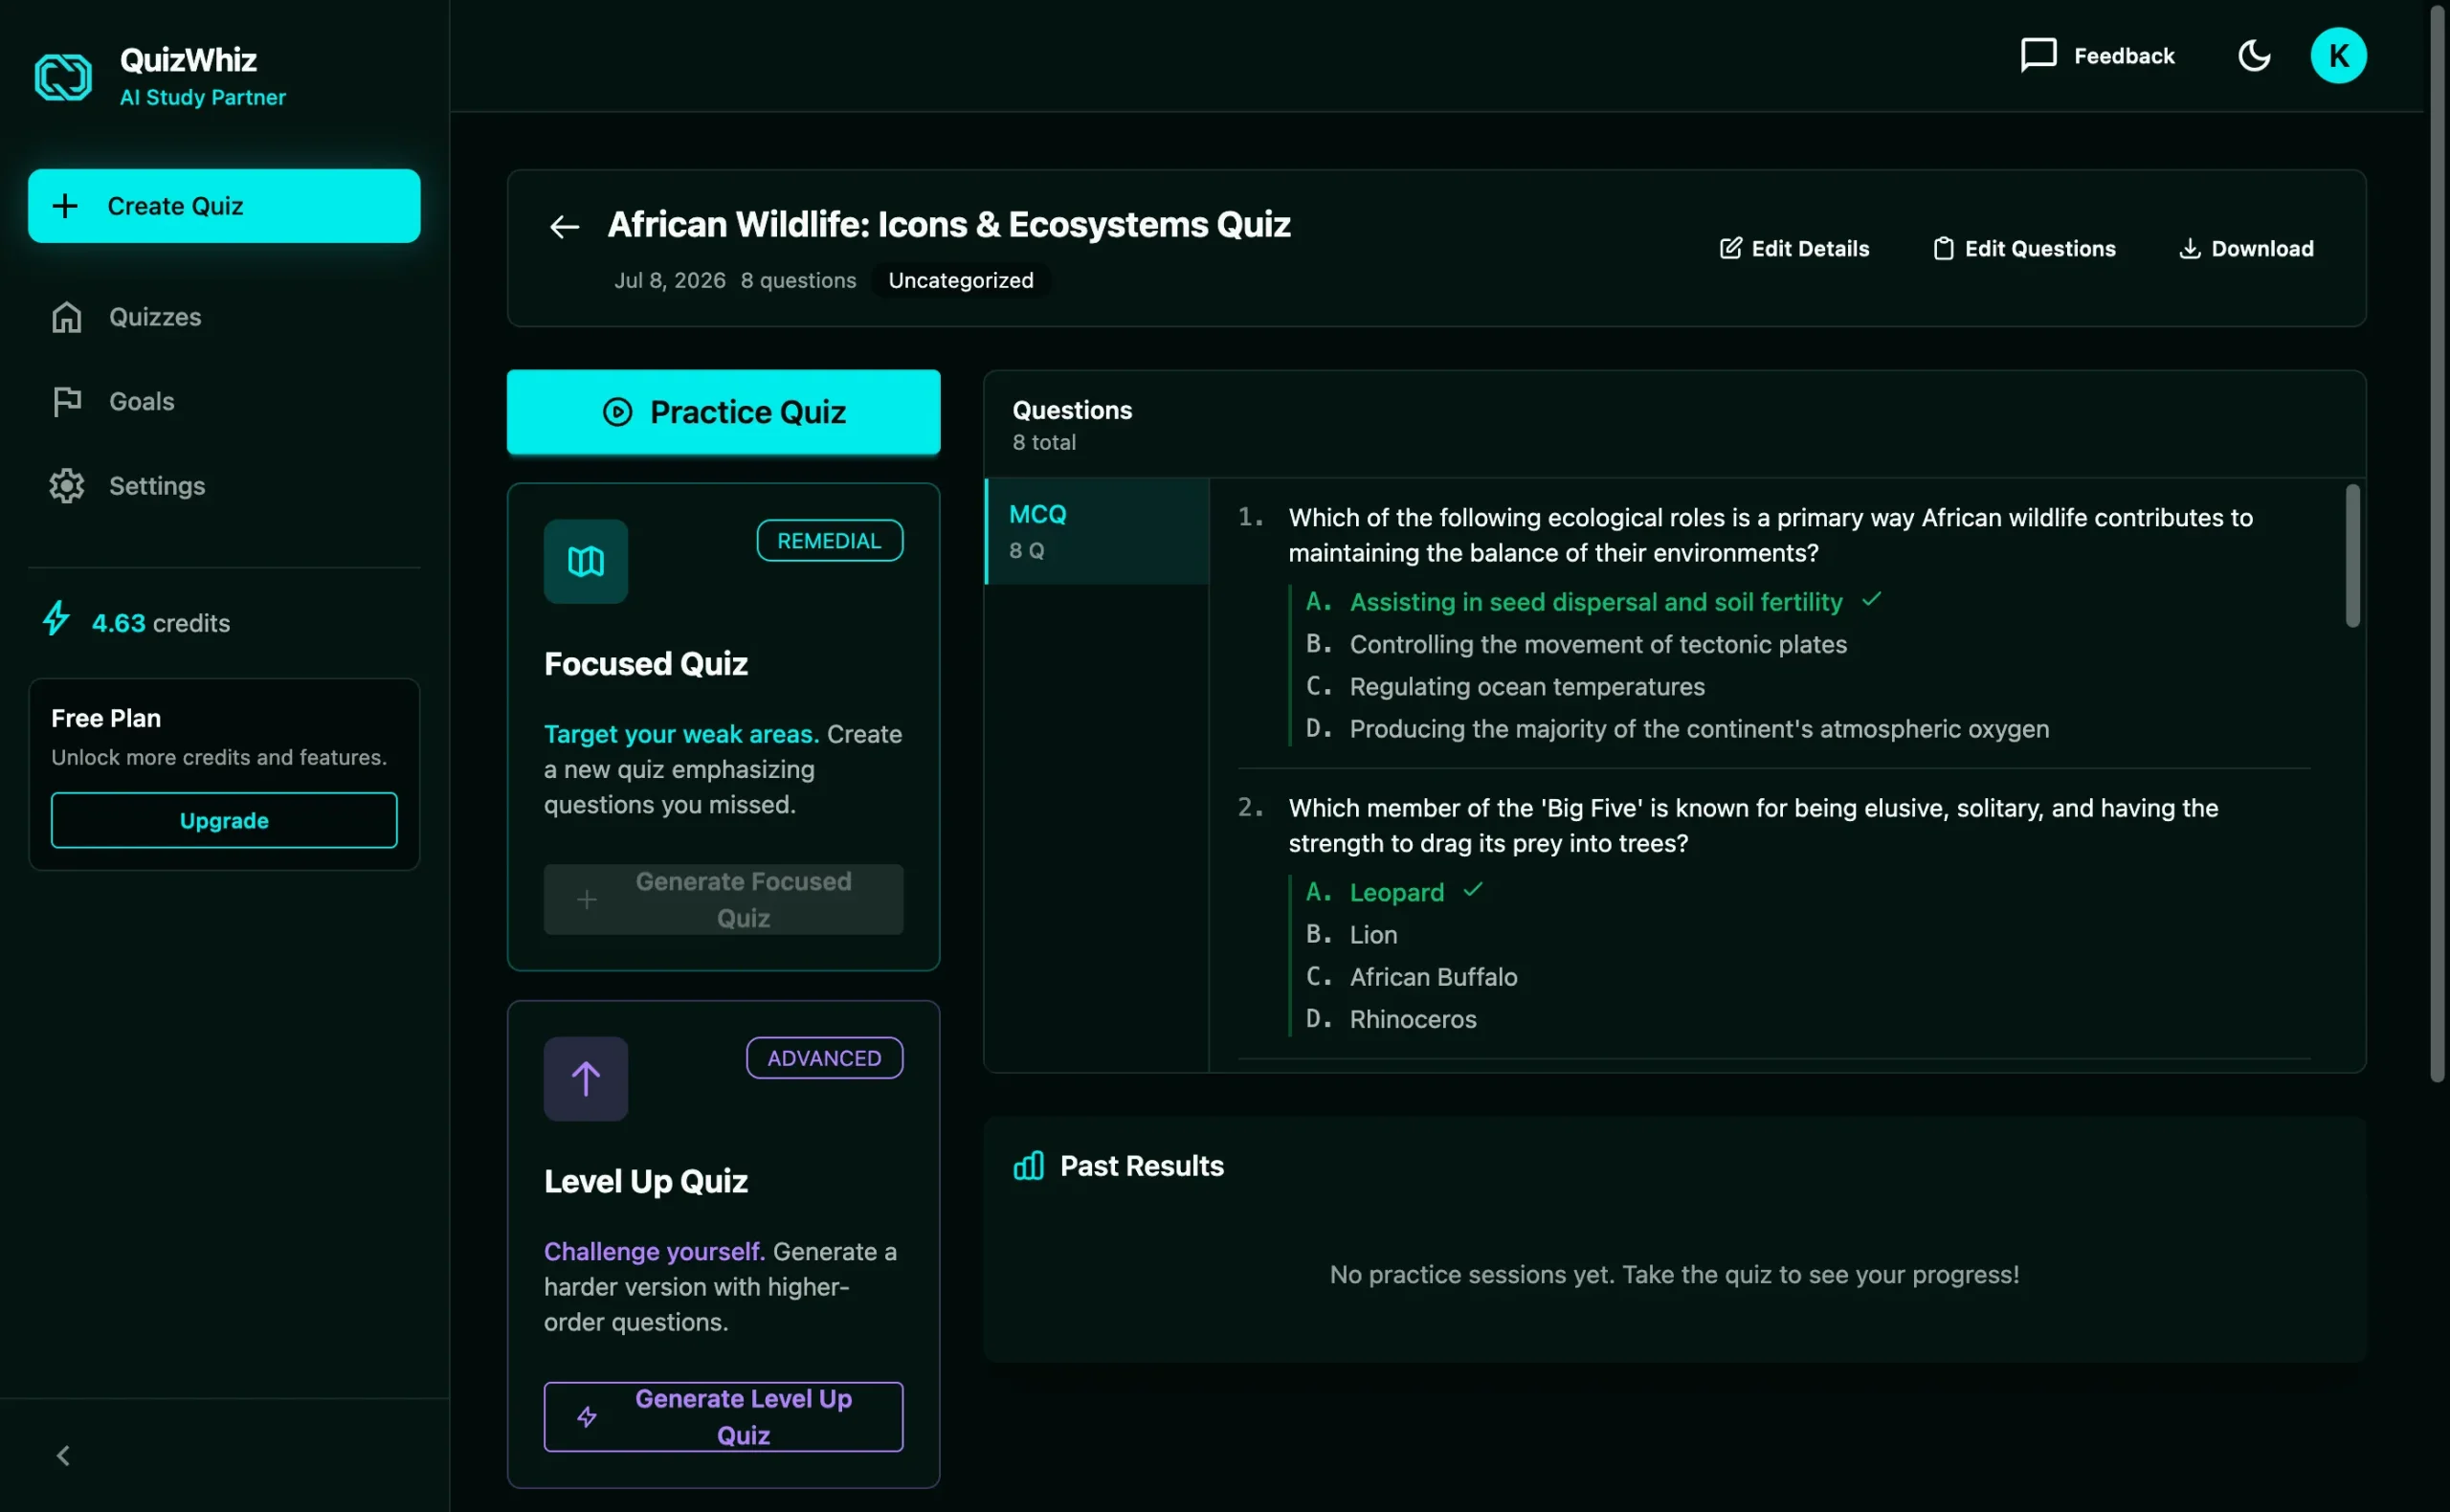Click the Level Up arrow icon
2450x1512 pixels.
pyautogui.click(x=585, y=1078)
